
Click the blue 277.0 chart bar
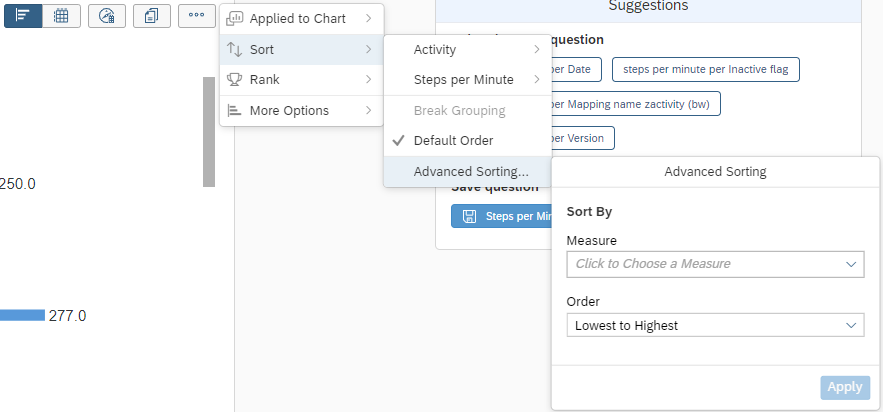22,316
